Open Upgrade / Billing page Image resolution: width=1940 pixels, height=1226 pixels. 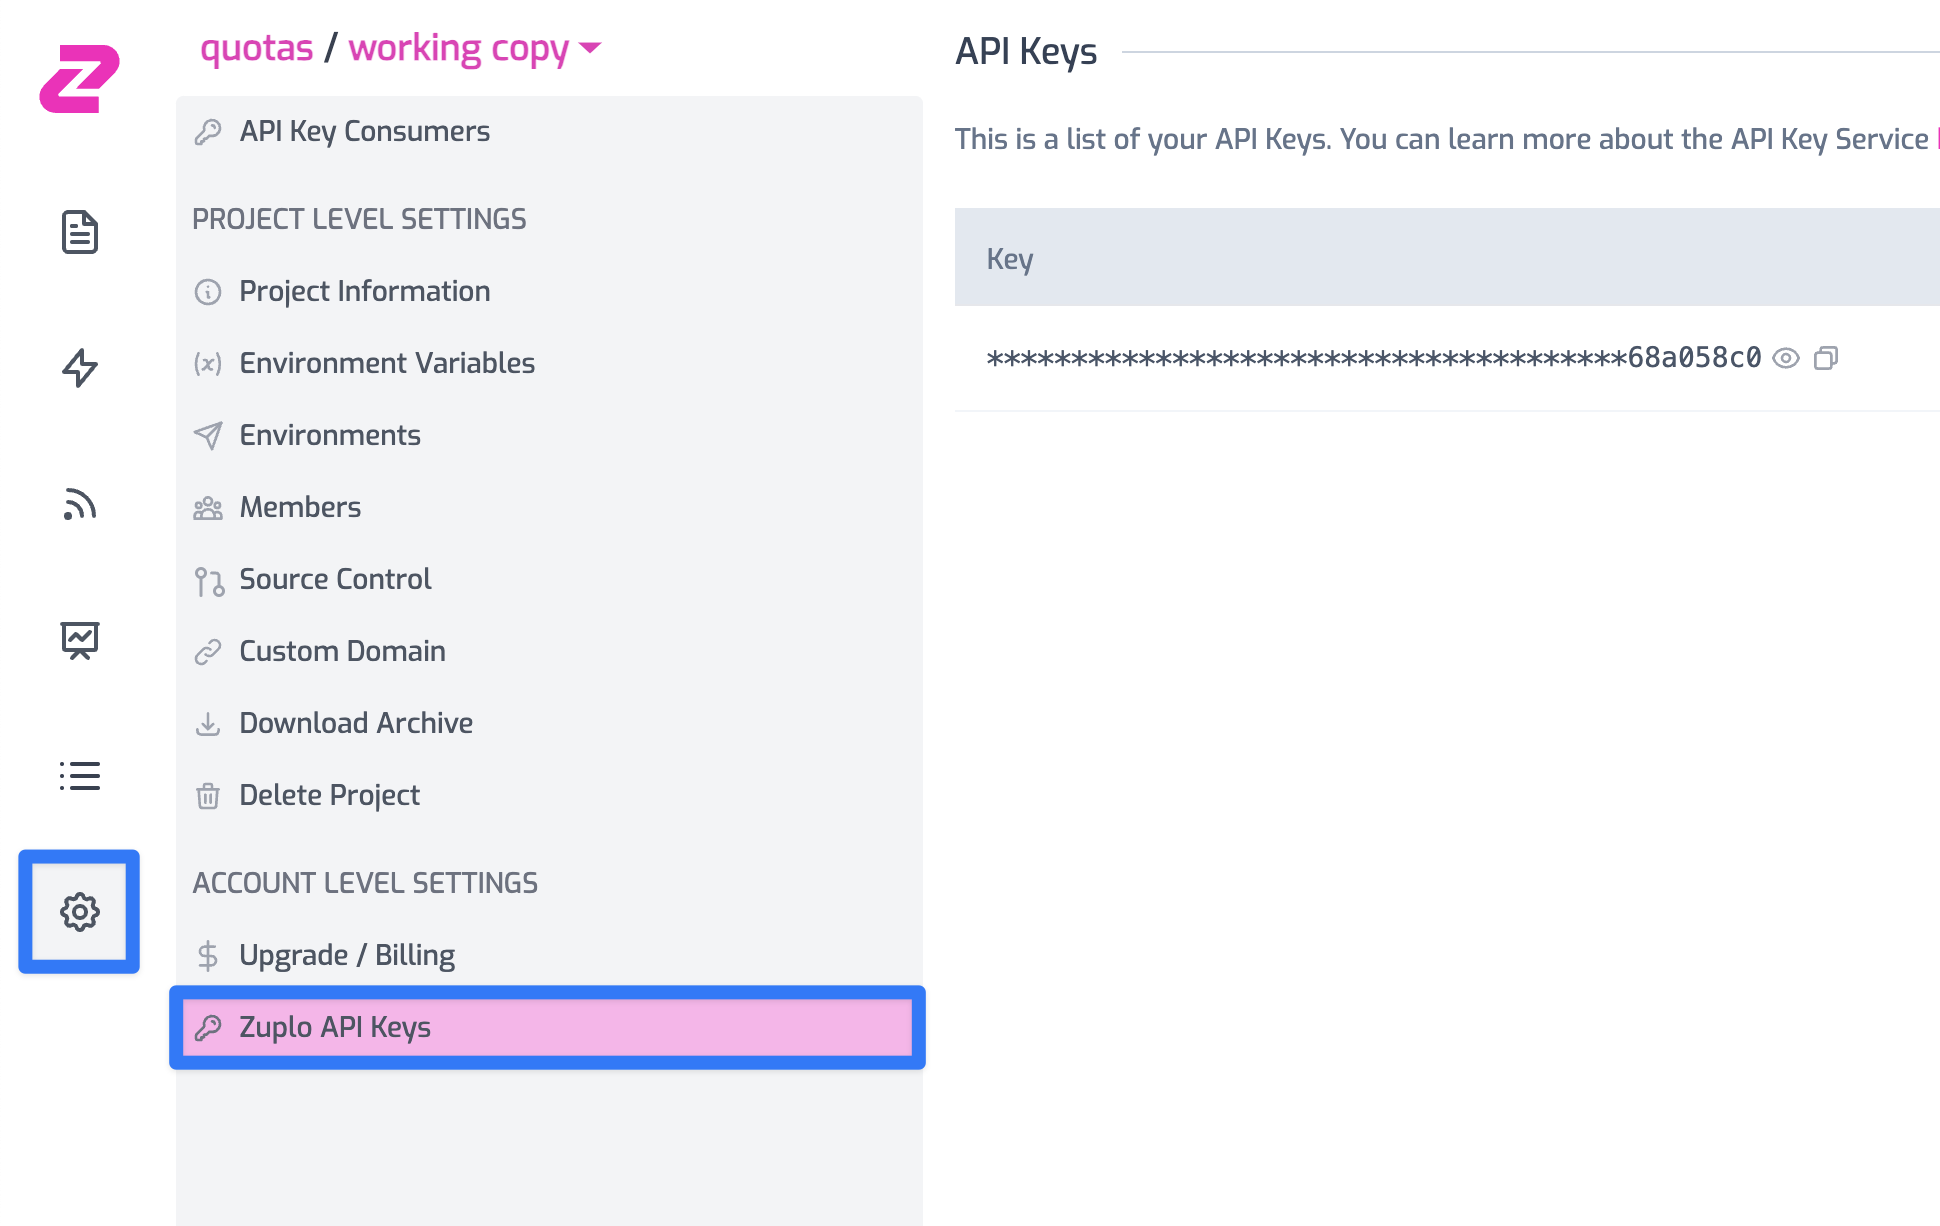point(346,955)
